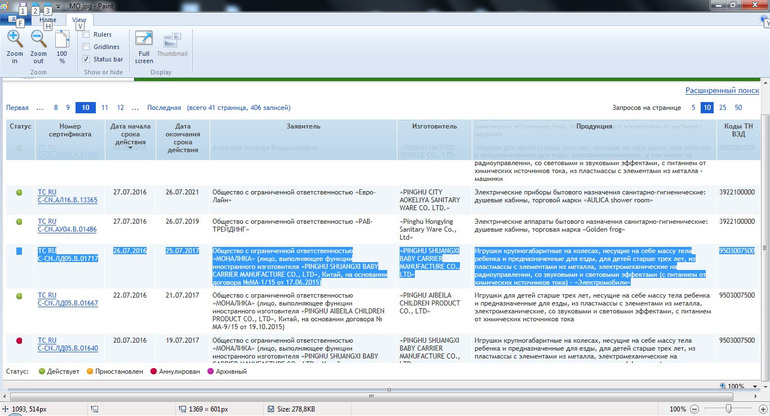The image size is (770, 416).
Task: Switch to the Home ribbon tab
Action: 47,19
